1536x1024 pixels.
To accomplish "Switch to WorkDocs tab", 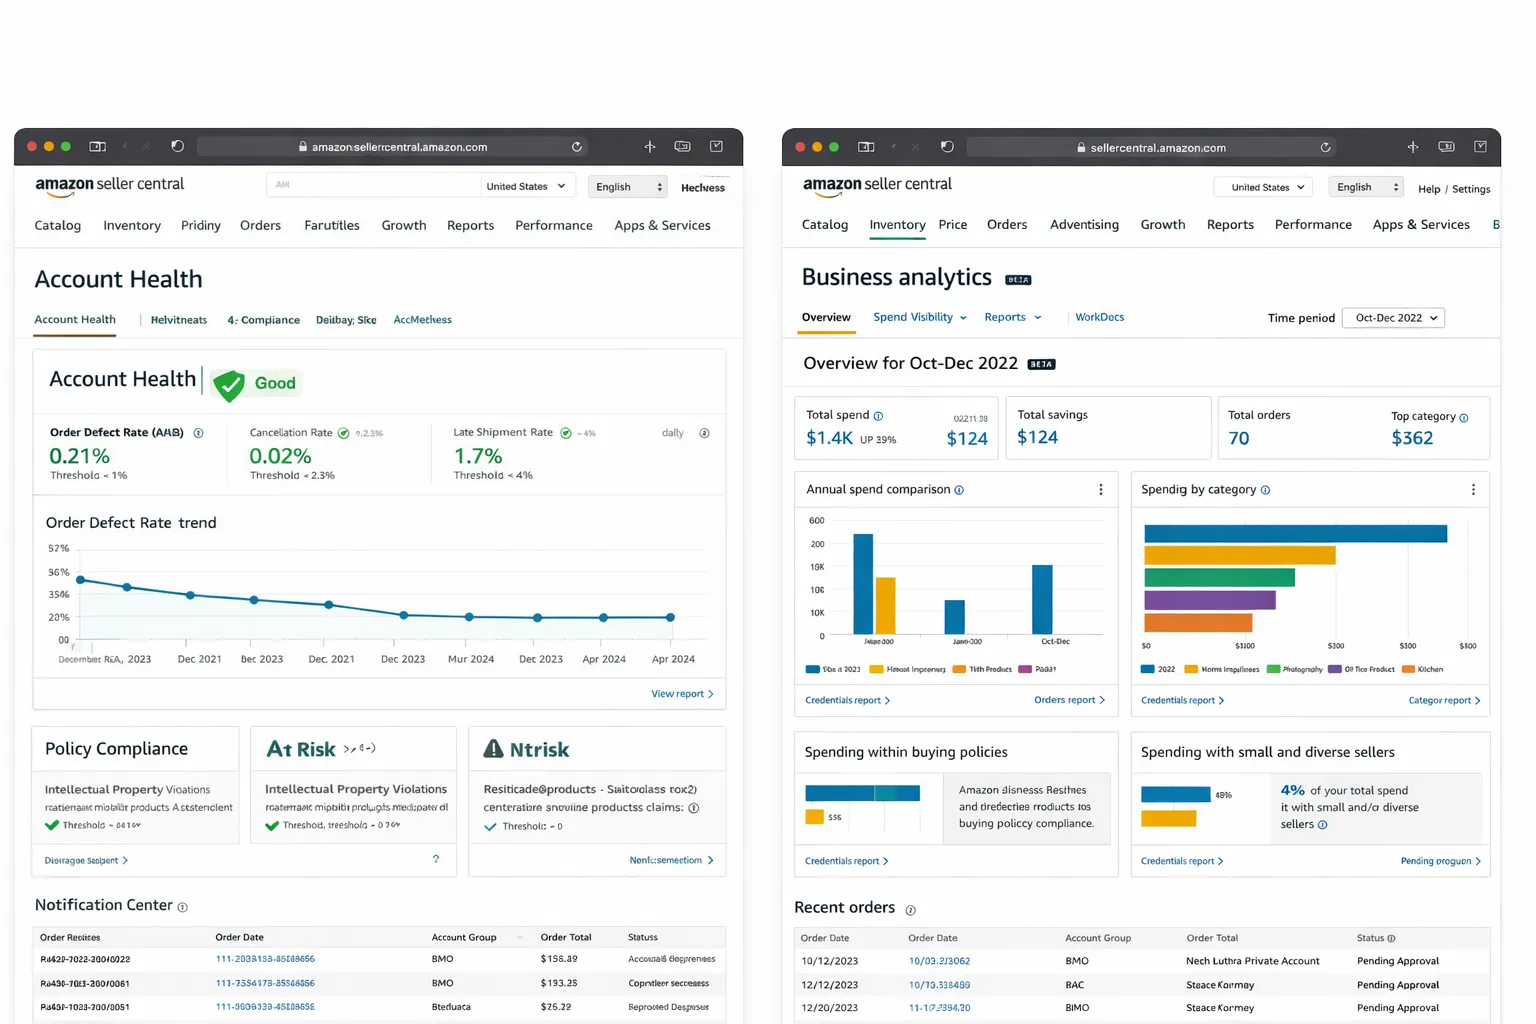I will coord(1099,317).
